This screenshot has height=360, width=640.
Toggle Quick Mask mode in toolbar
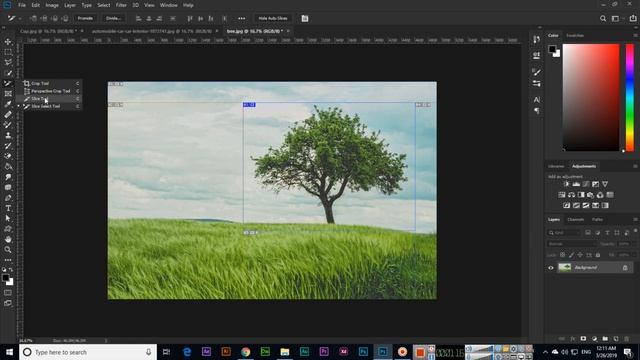coord(8,293)
